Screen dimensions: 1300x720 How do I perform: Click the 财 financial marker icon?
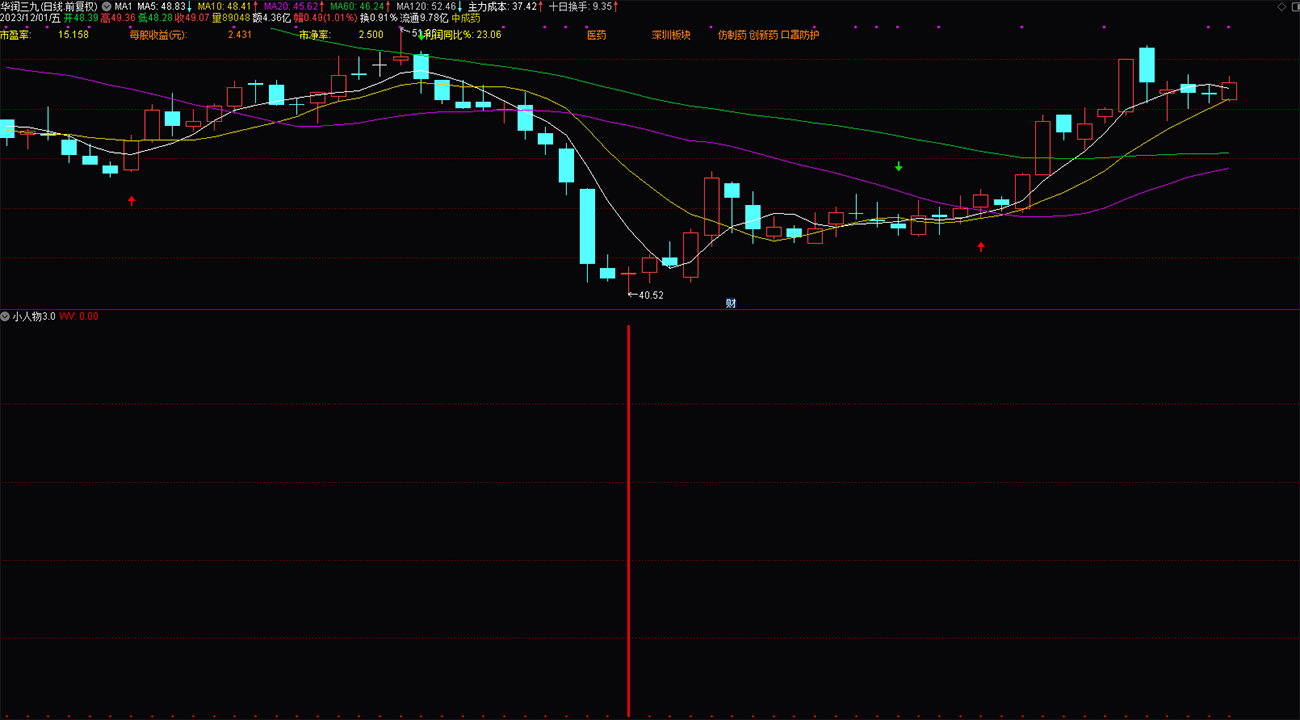click(x=731, y=303)
